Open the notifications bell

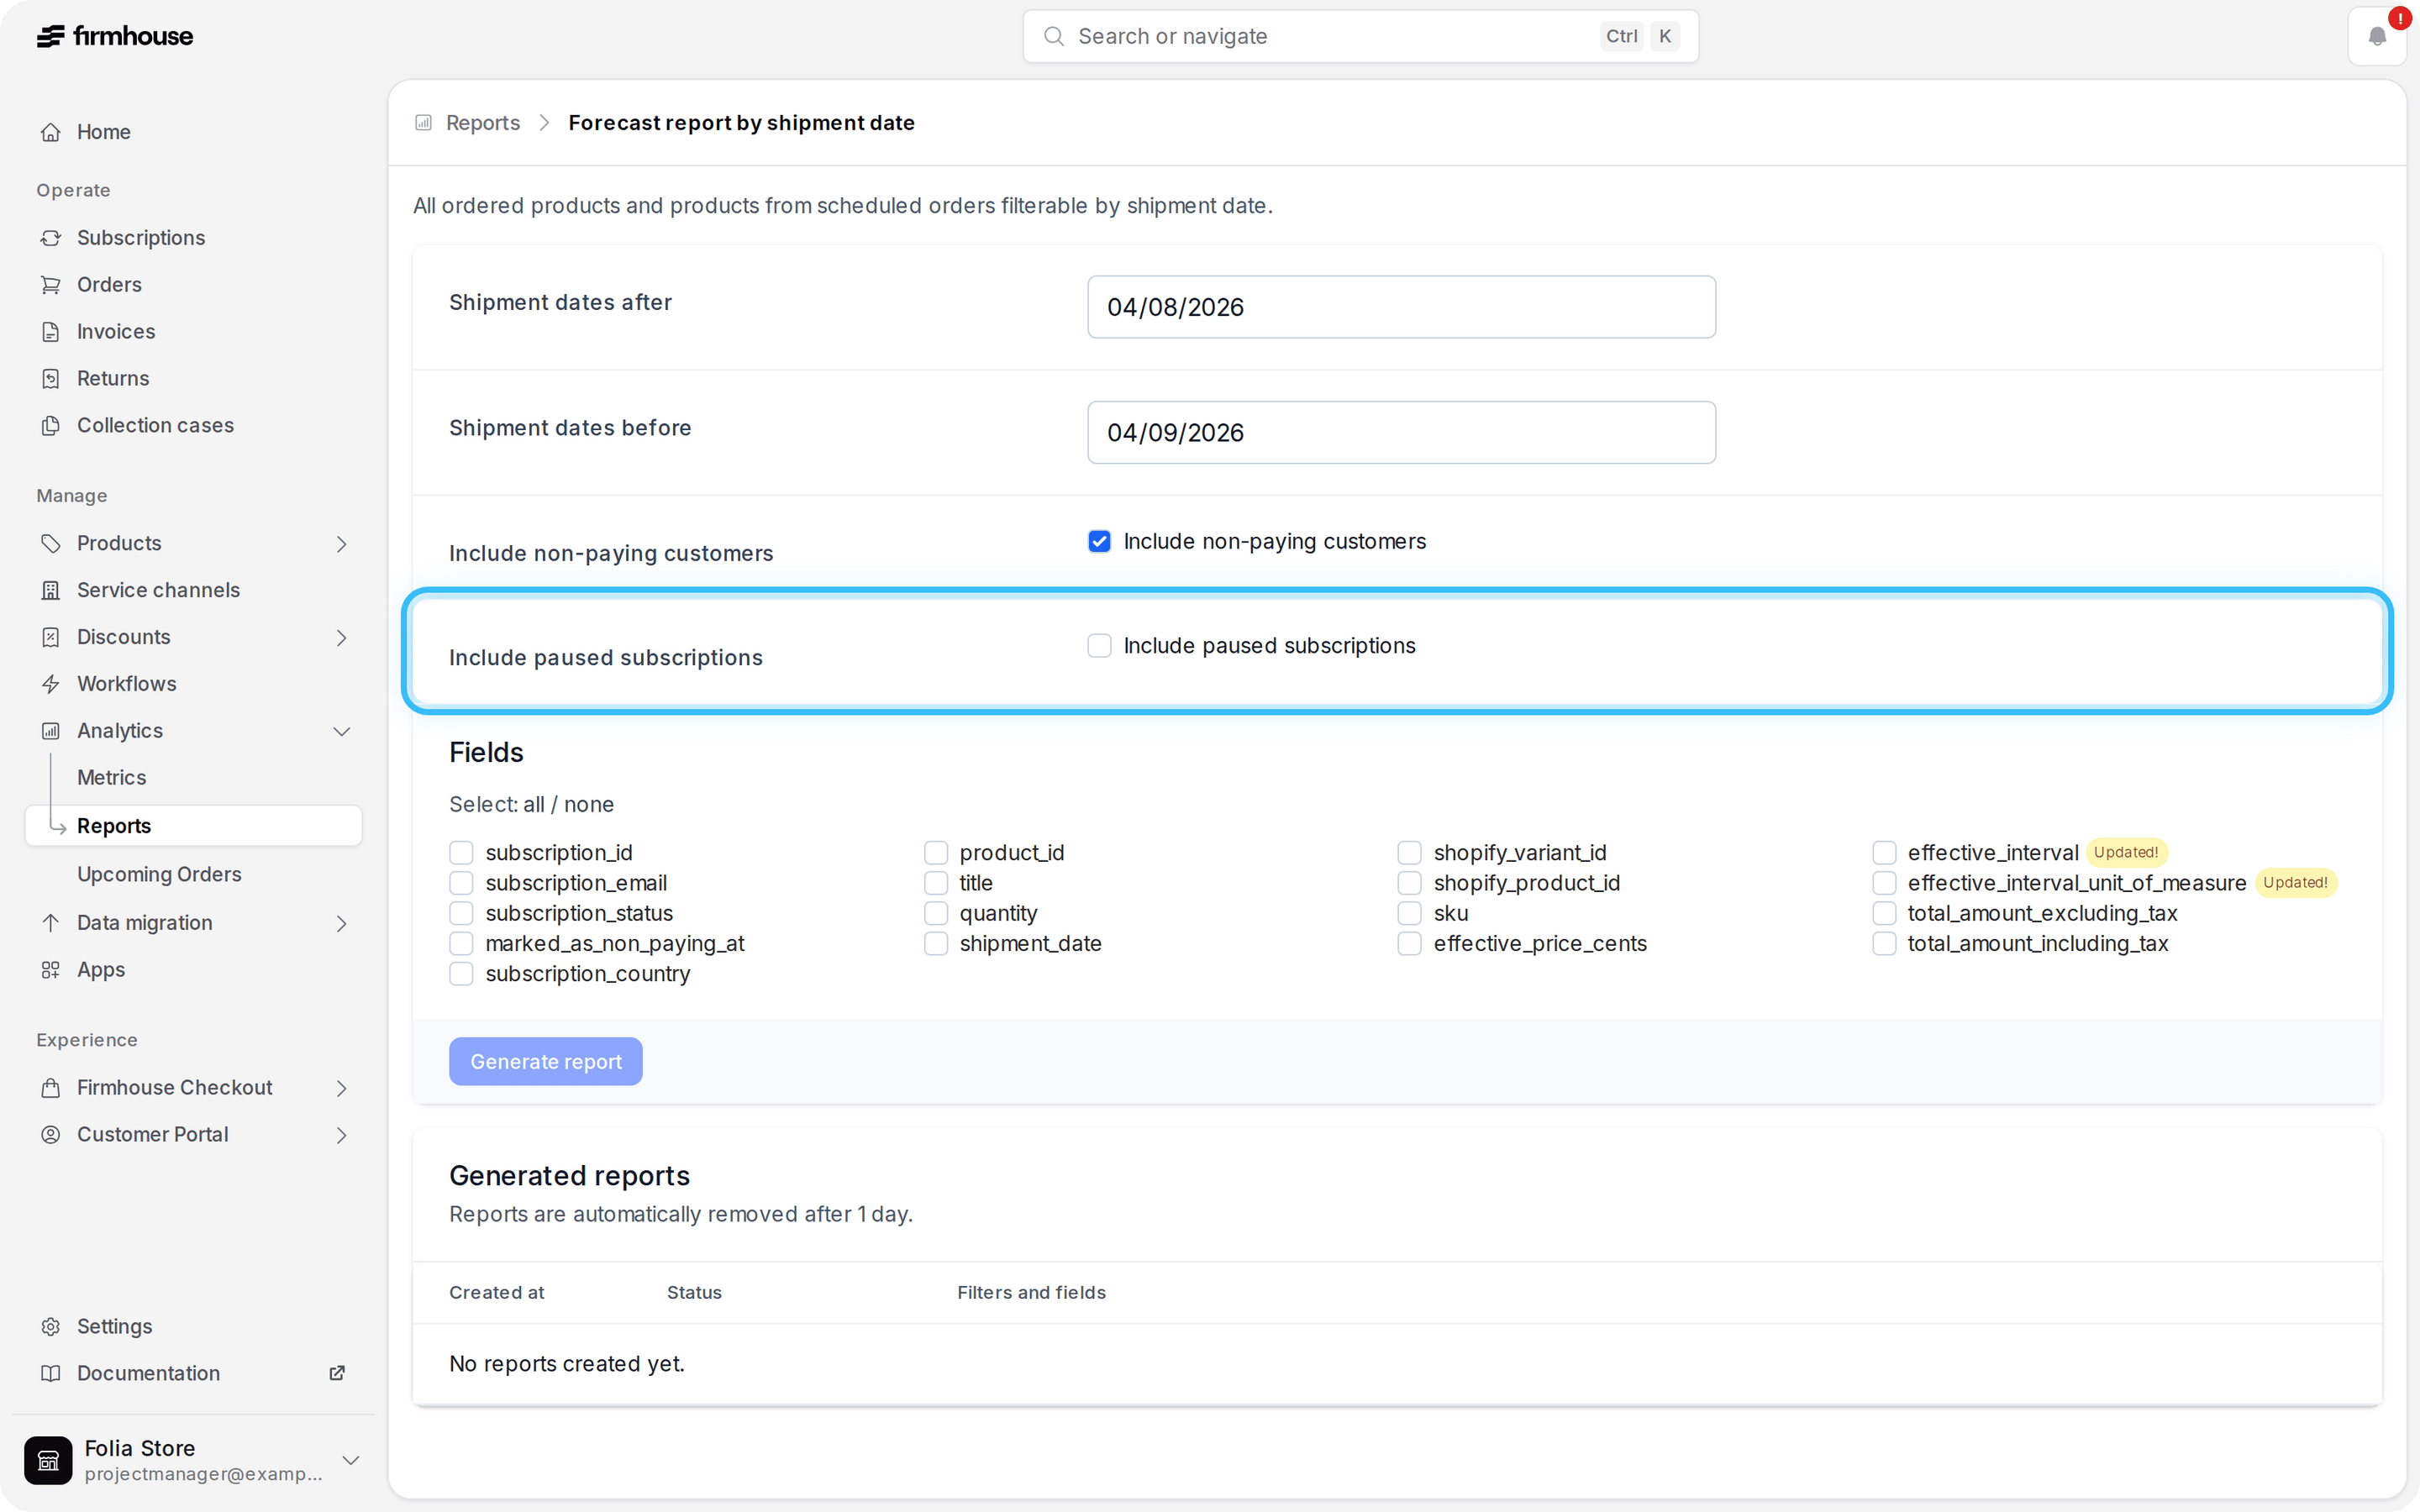point(2377,37)
